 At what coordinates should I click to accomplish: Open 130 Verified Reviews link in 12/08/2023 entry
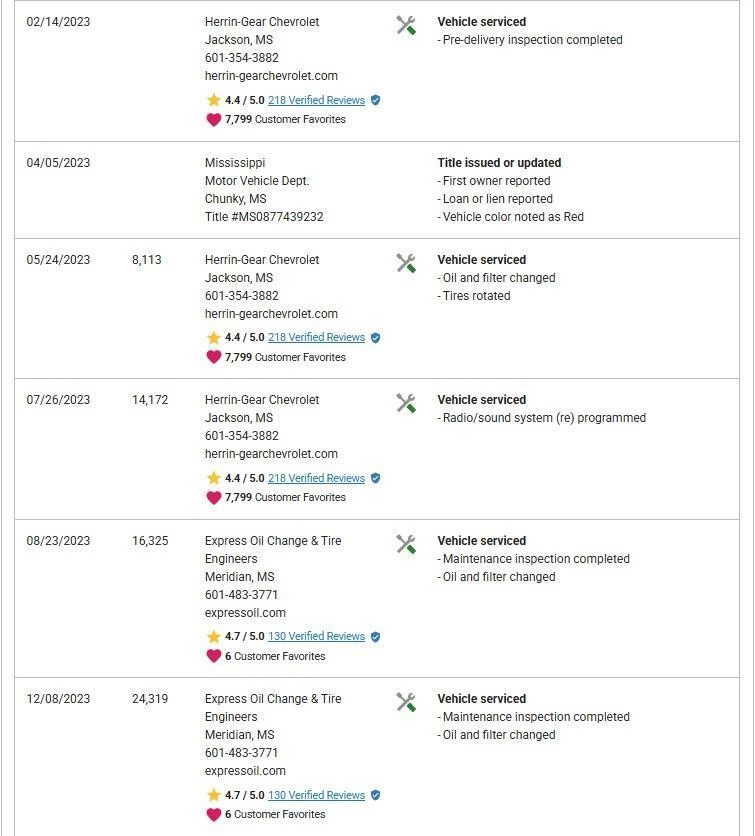point(316,795)
